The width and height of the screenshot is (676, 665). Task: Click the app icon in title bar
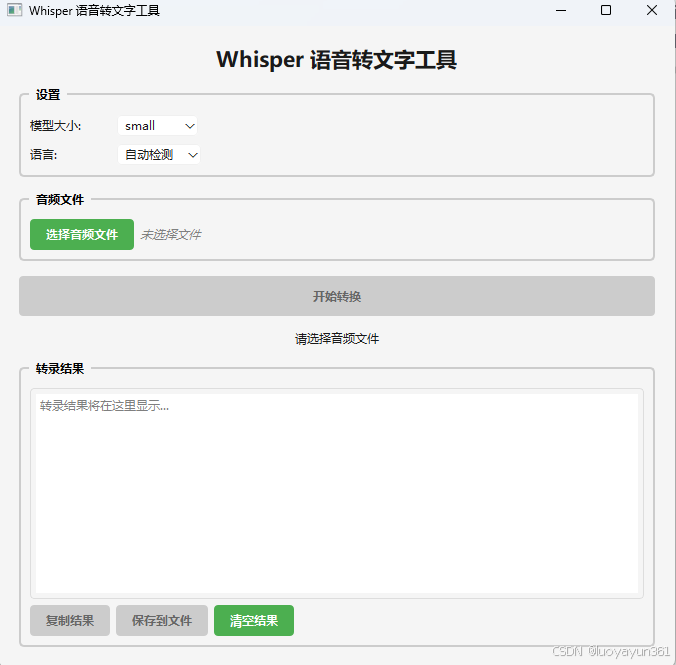tap(14, 10)
